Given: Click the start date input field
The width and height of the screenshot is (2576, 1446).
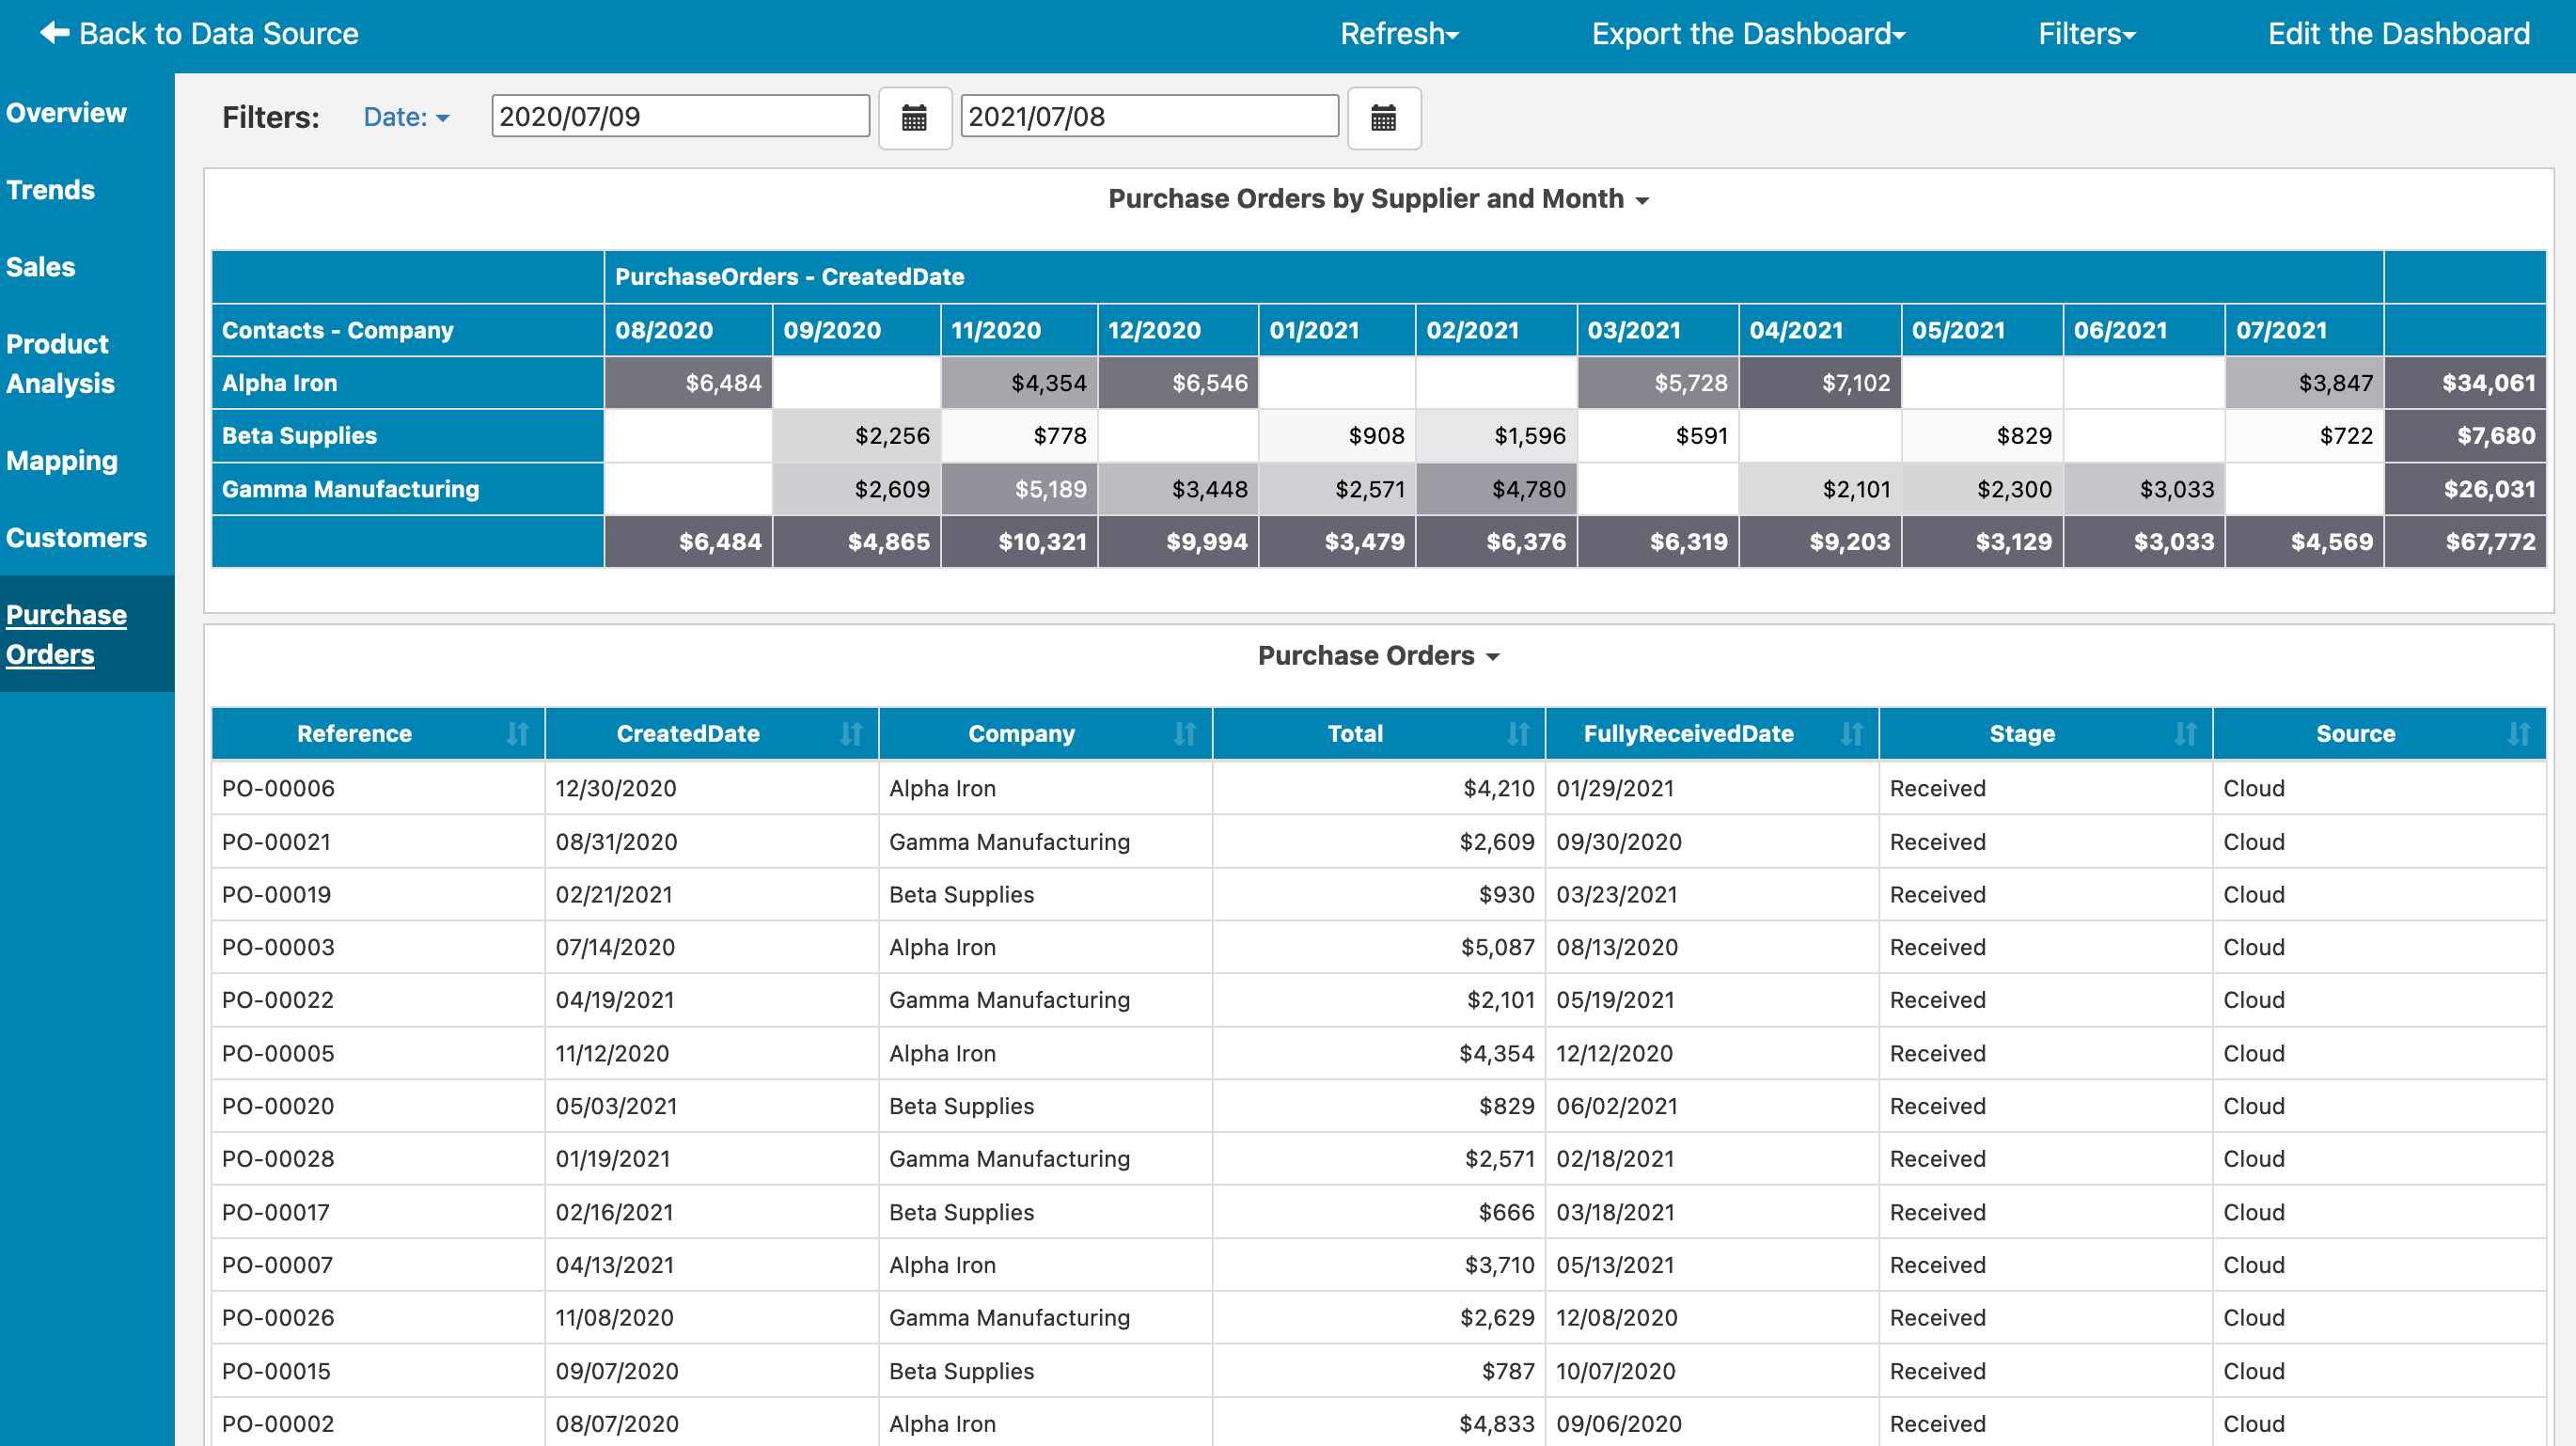Looking at the screenshot, I should (x=680, y=116).
